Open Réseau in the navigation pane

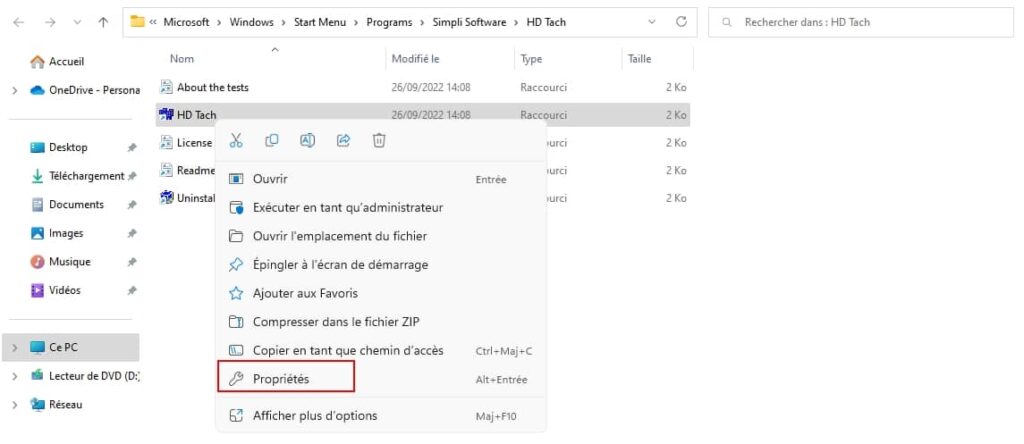[65, 405]
